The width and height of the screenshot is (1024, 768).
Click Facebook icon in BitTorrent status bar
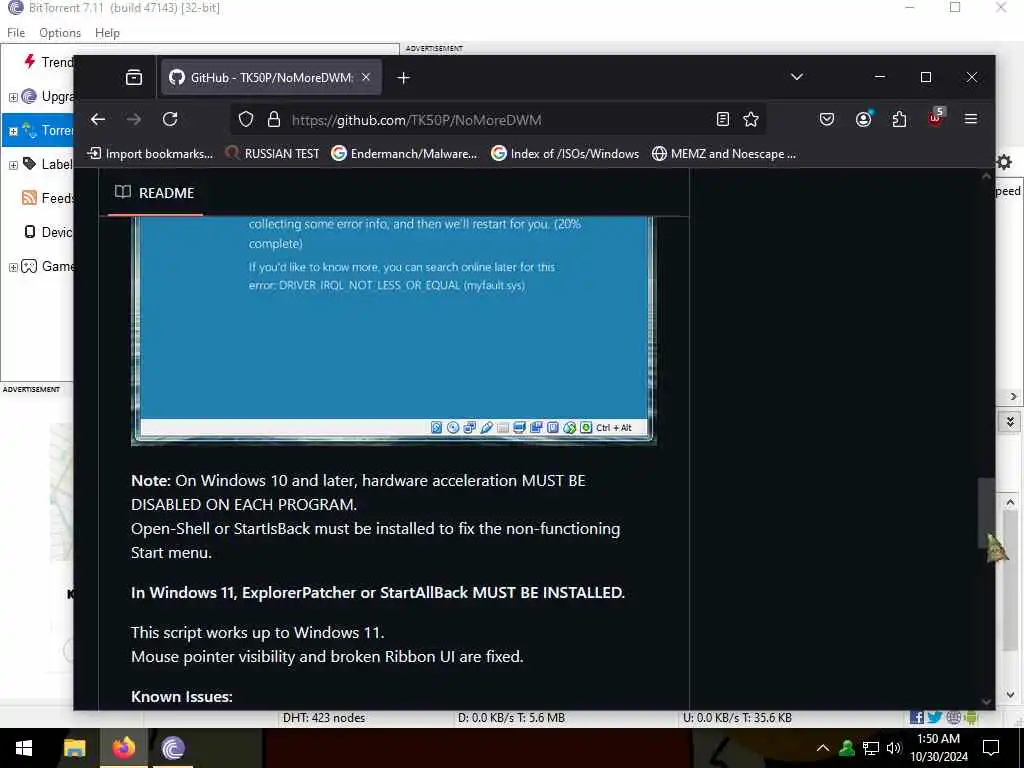[x=917, y=718]
